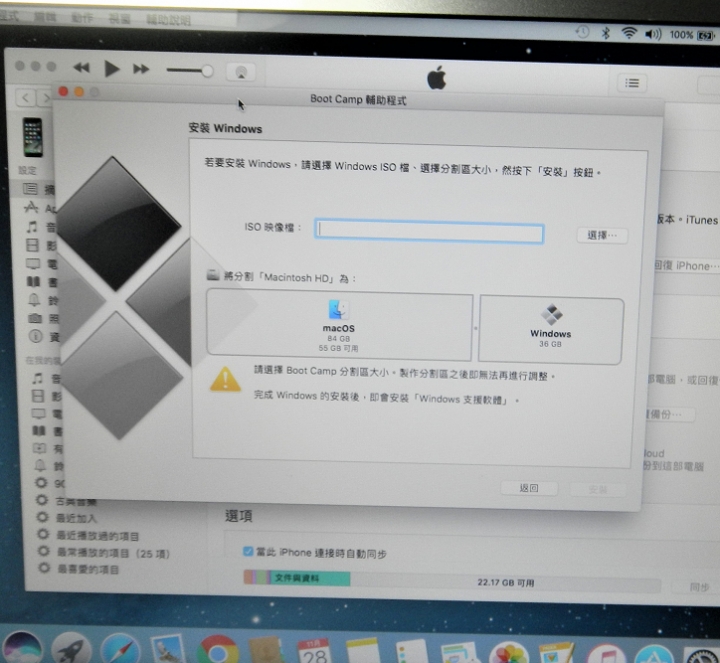Select the music note icon under 設定

(32, 226)
